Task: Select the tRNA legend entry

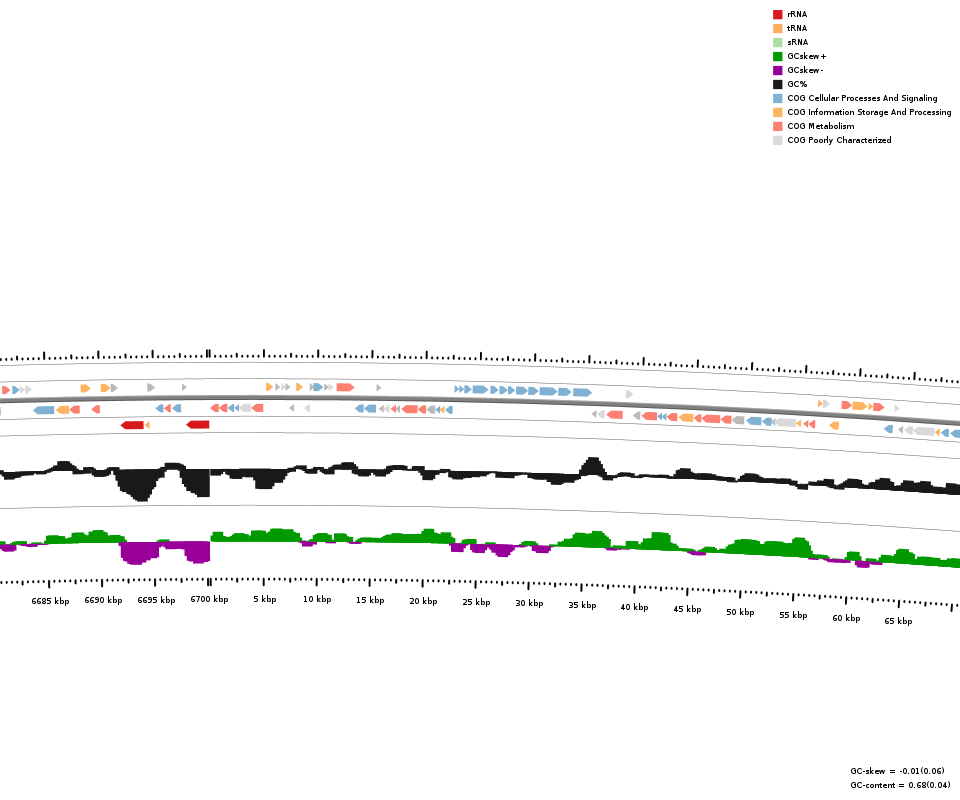Action: (796, 28)
